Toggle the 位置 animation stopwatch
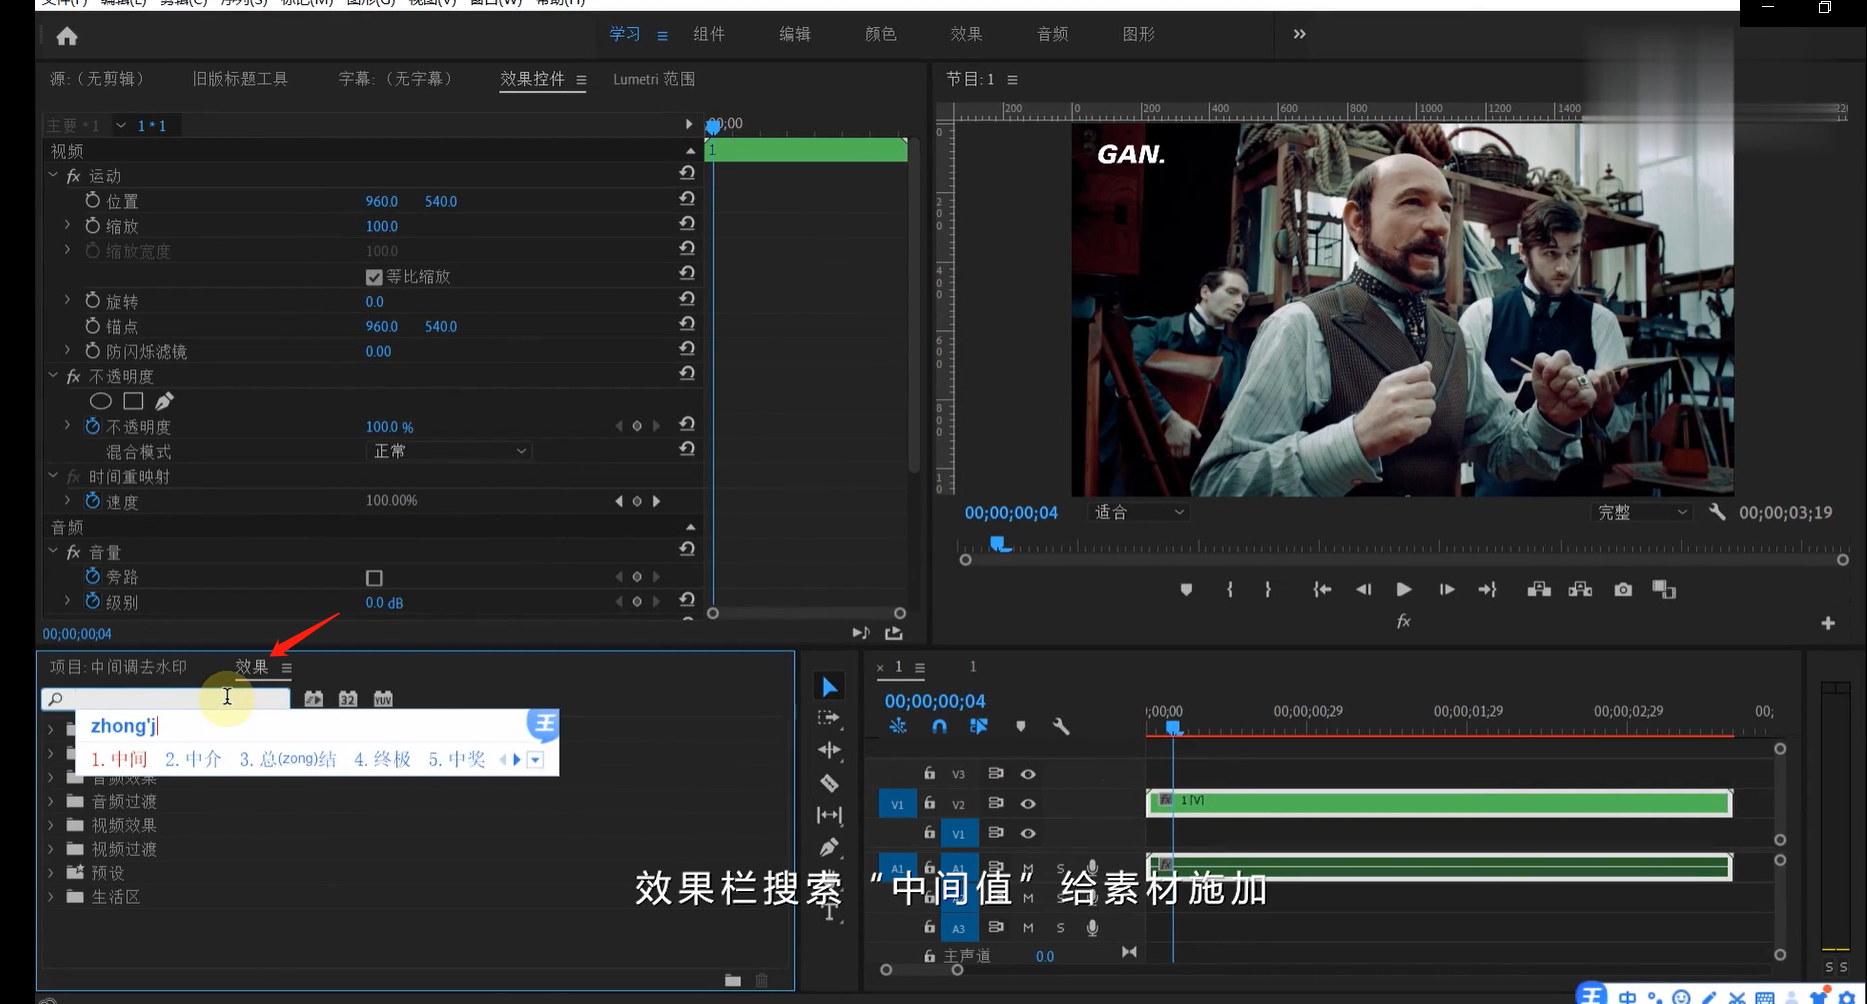Screen dimensions: 1867x1004 pos(93,201)
